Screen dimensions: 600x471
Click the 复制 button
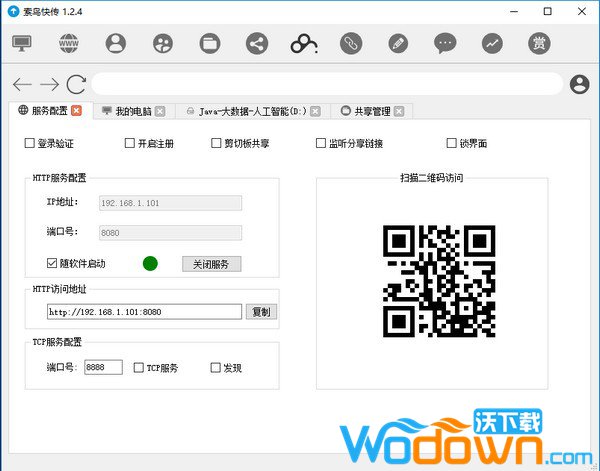(x=260, y=312)
